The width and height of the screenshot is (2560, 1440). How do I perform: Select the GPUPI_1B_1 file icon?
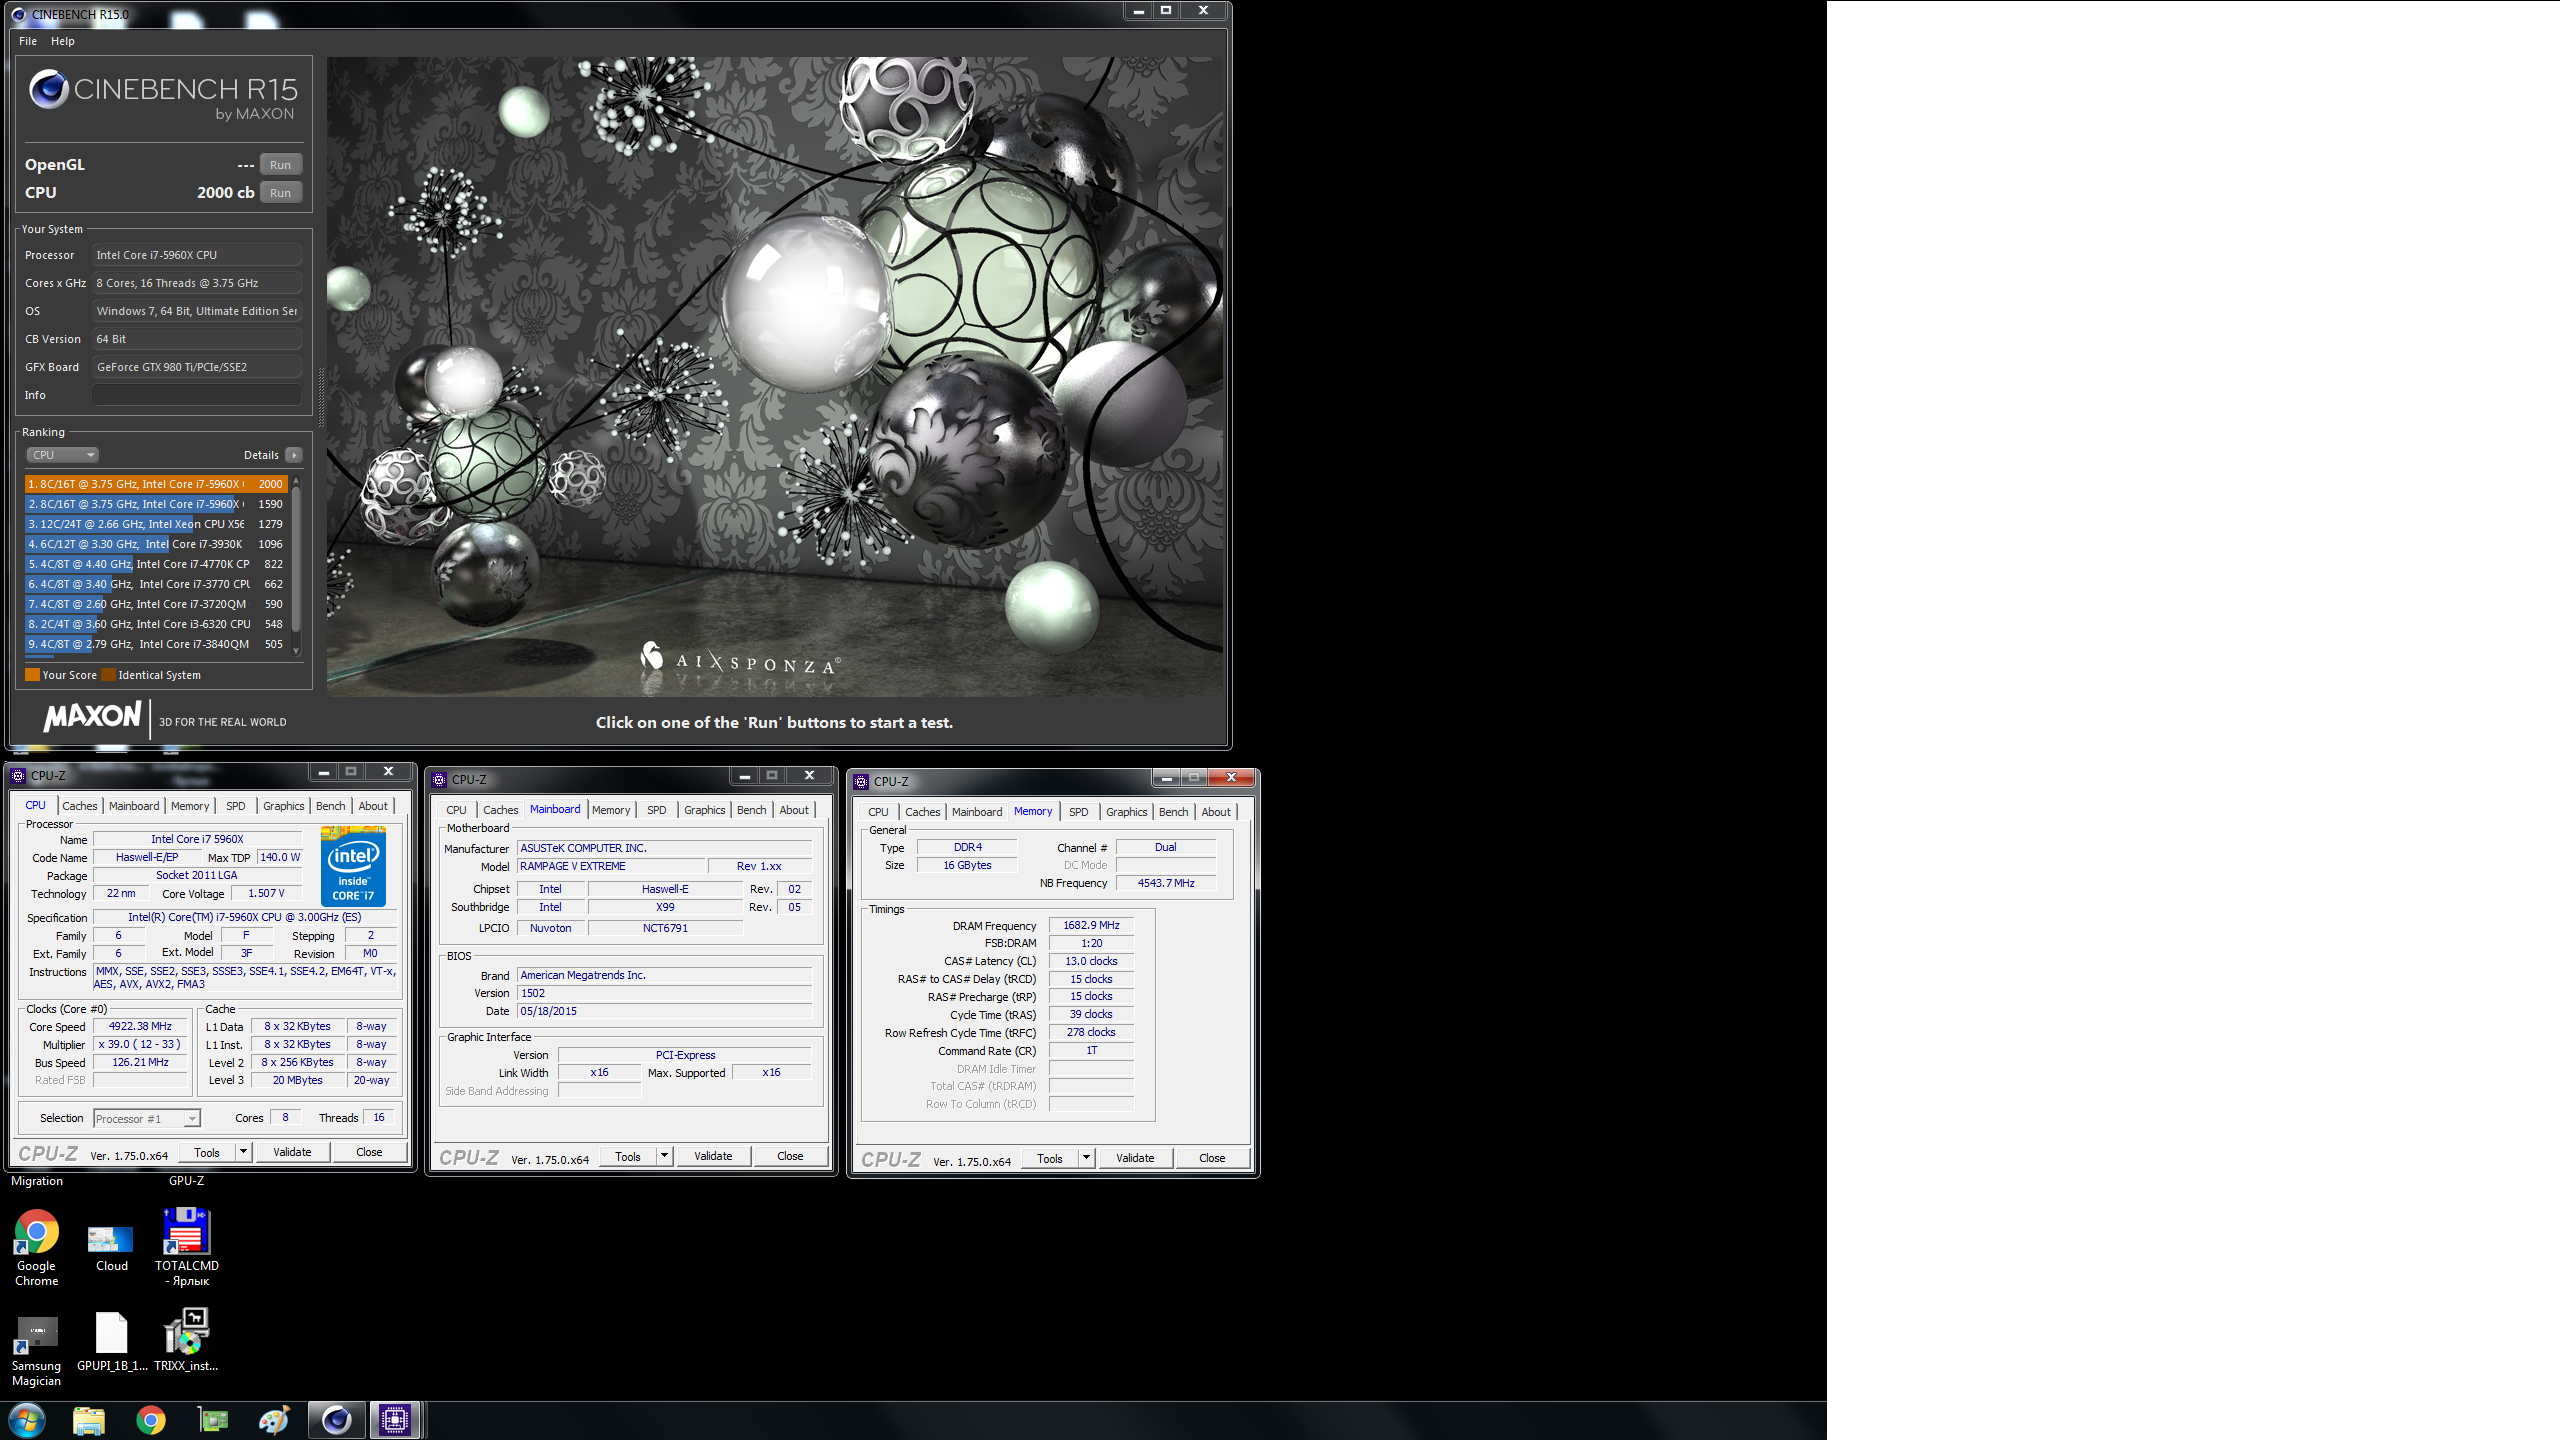(x=112, y=1342)
